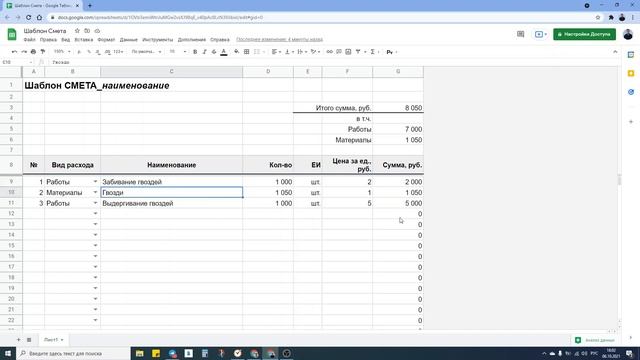Viewport: 640px width, 360px height.
Task: Open the Tasks icon in the side panel
Action: tap(631, 92)
